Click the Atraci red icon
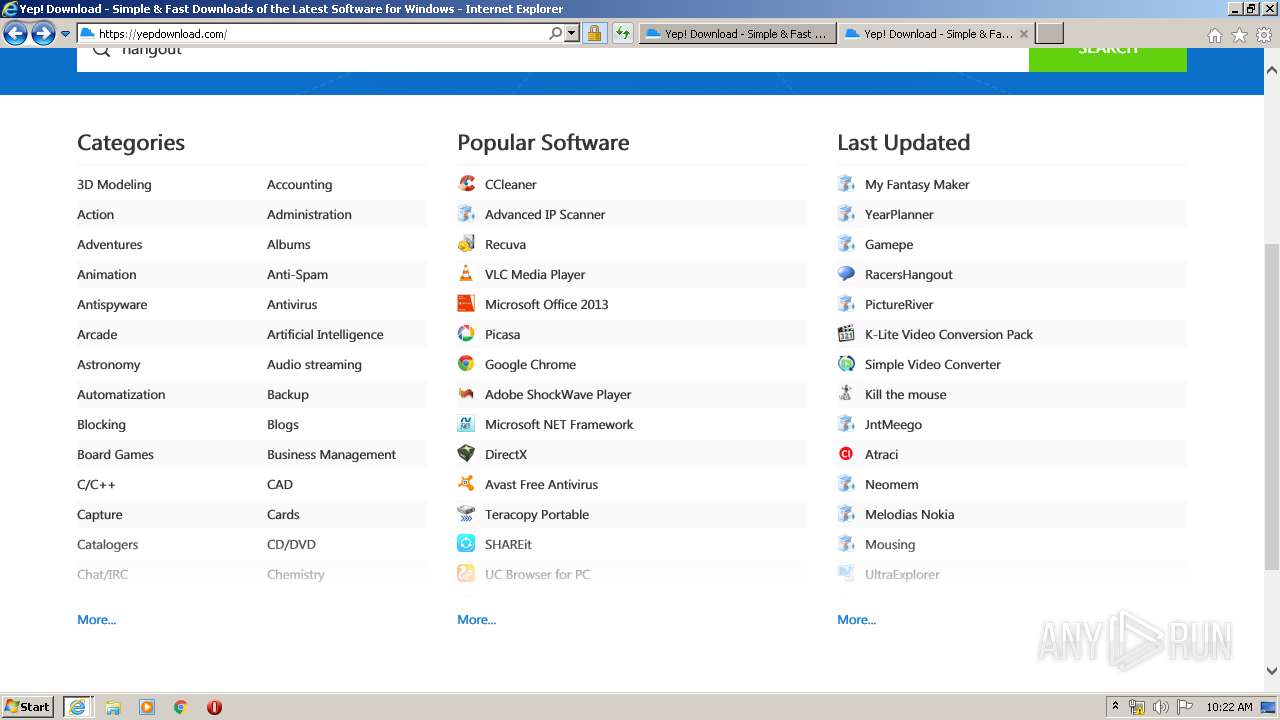Viewport: 1280px width, 720px height. click(x=846, y=454)
